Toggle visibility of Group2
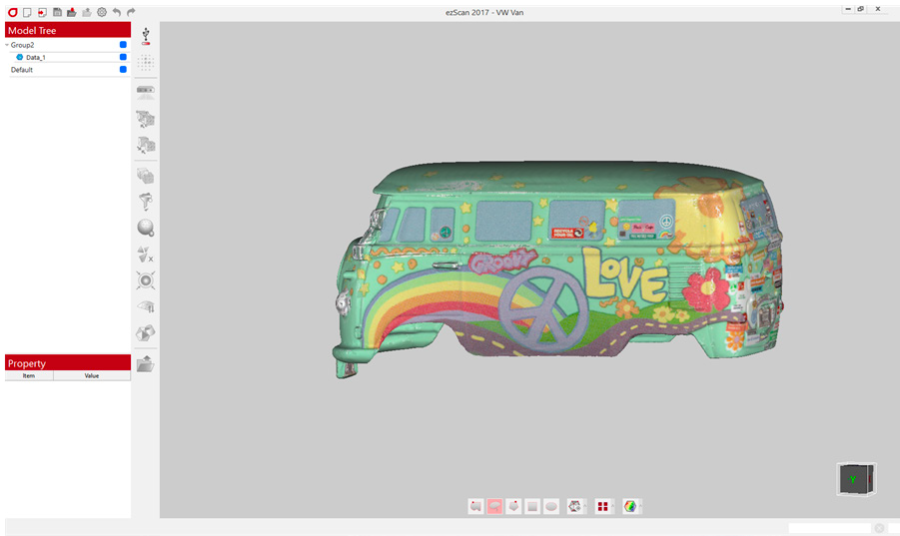This screenshot has width=900, height=536. [x=123, y=45]
